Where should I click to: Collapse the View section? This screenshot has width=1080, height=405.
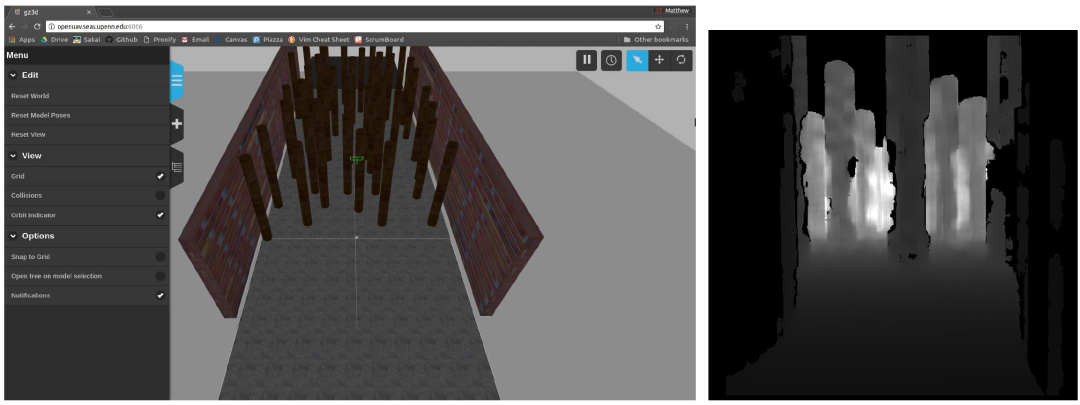13,156
